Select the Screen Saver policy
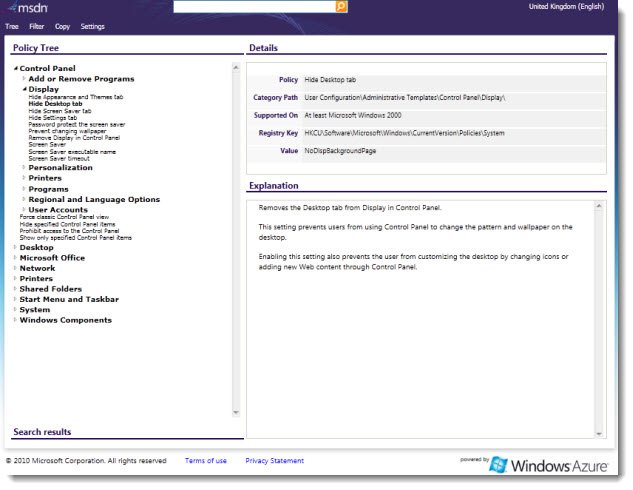The width and height of the screenshot is (633, 490). [47, 144]
